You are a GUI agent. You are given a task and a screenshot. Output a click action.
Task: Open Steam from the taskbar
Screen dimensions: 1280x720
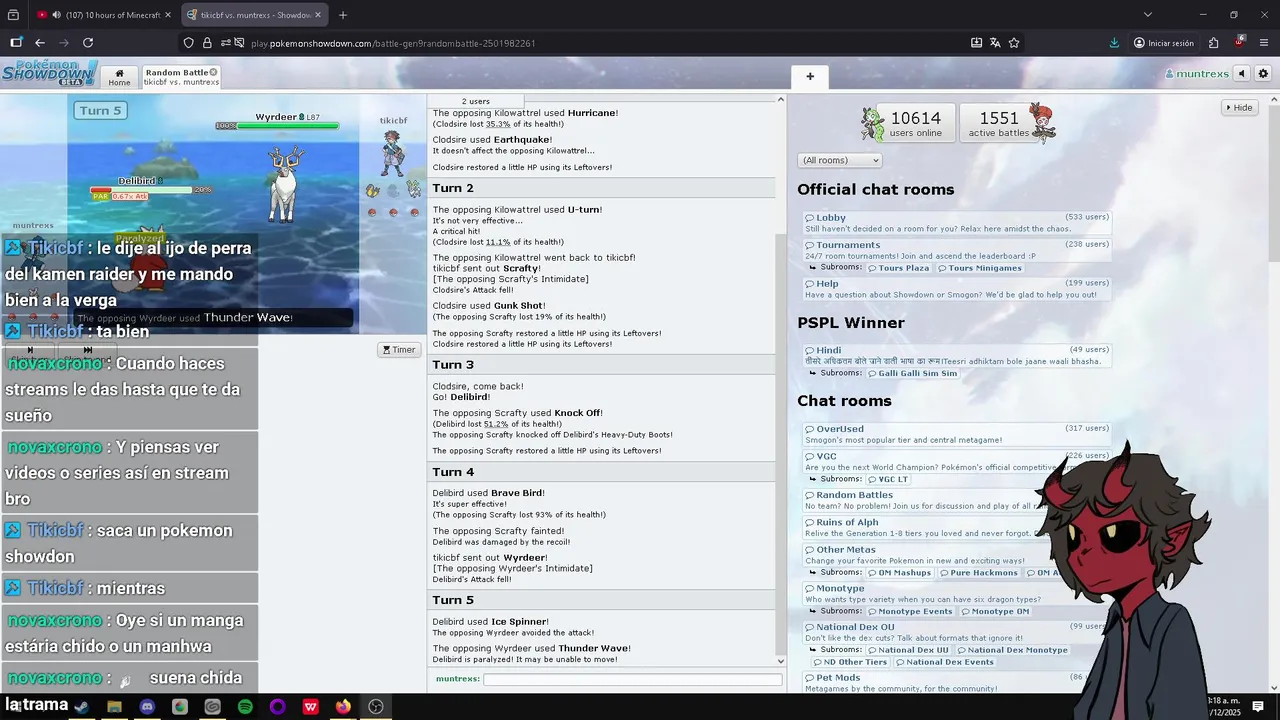(81, 706)
